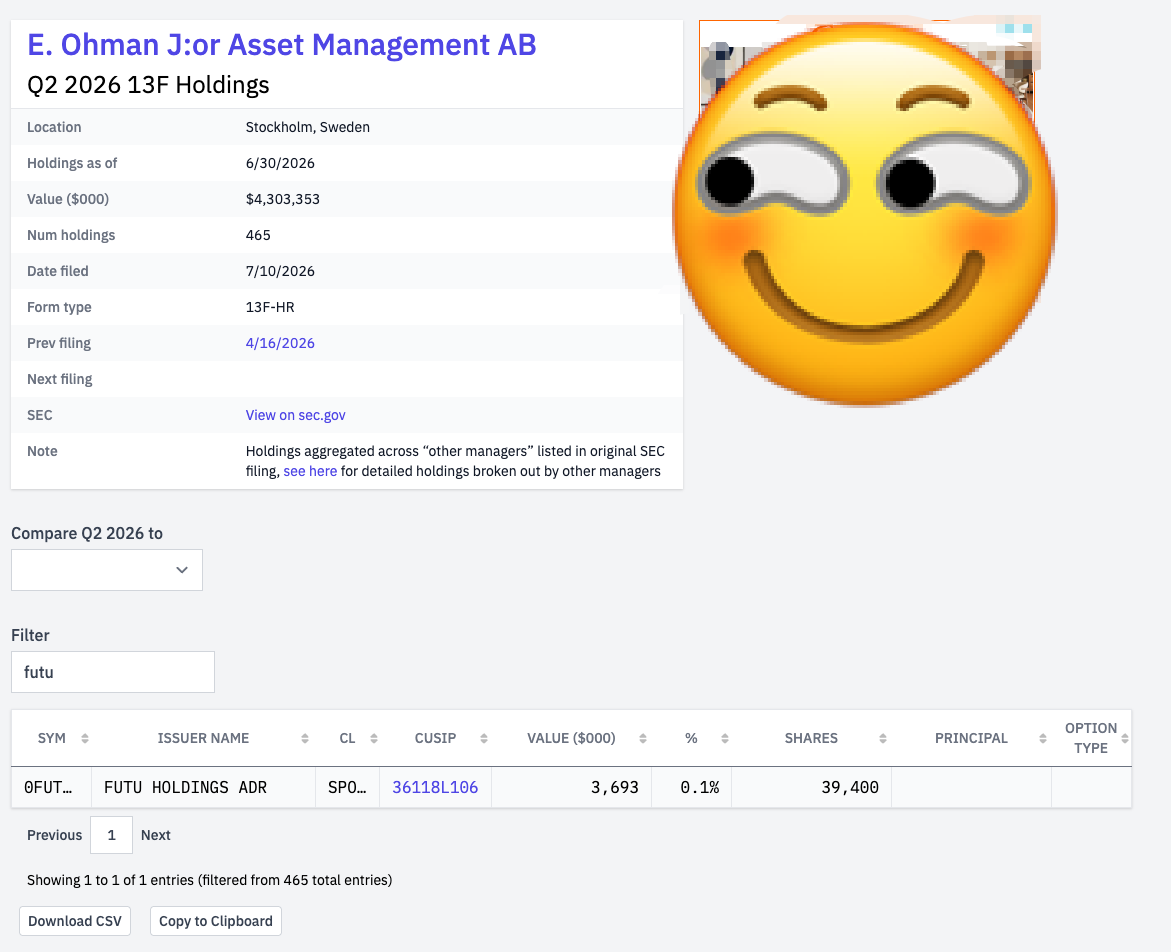Sort table by CL column
Image resolution: width=1171 pixels, height=952 pixels.
347,738
